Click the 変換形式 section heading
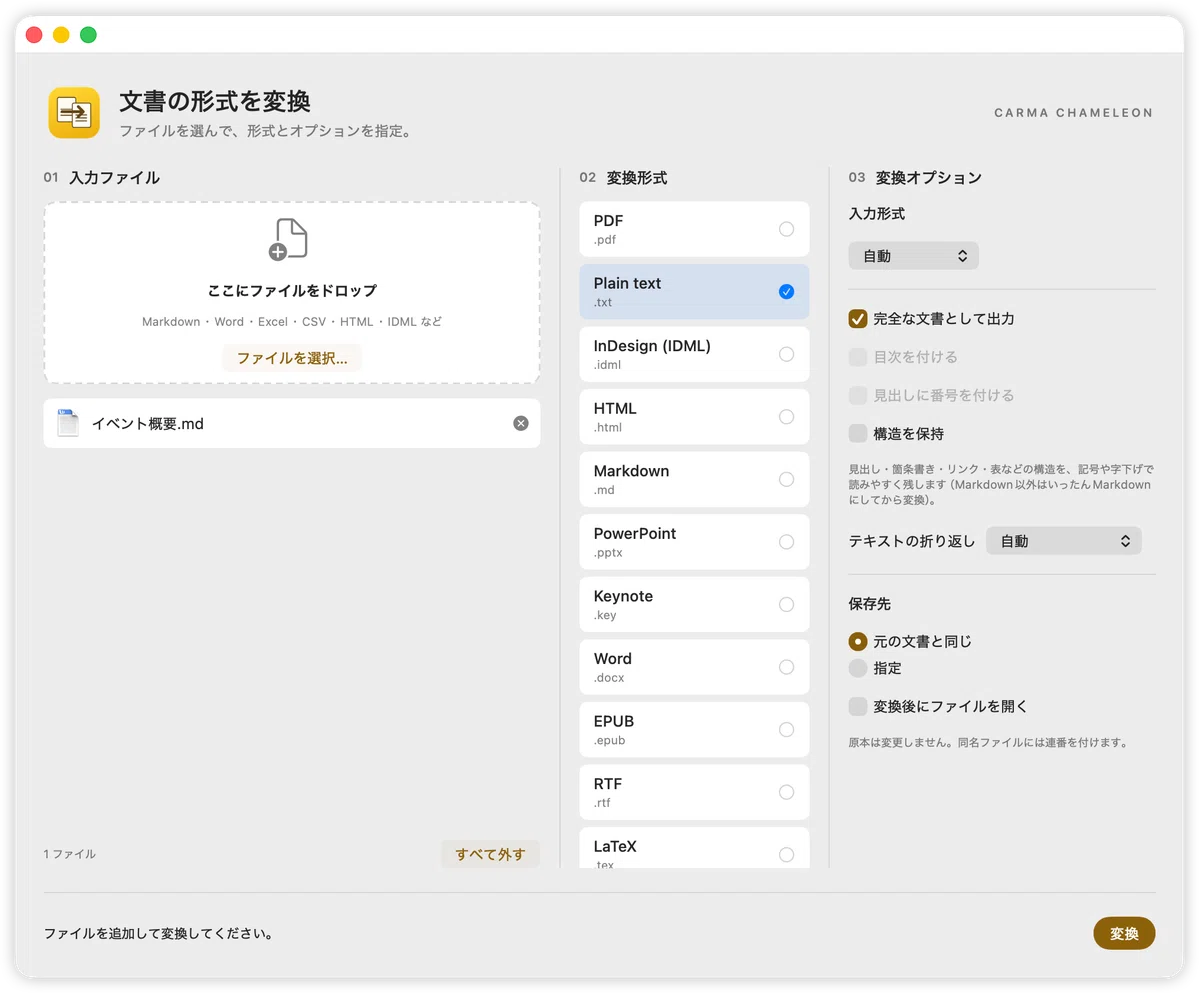The image size is (1200, 994). click(x=637, y=177)
